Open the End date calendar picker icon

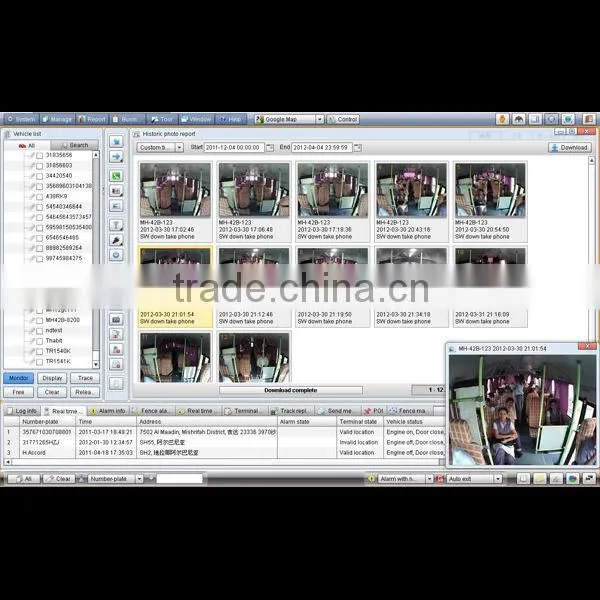pyautogui.click(x=357, y=148)
